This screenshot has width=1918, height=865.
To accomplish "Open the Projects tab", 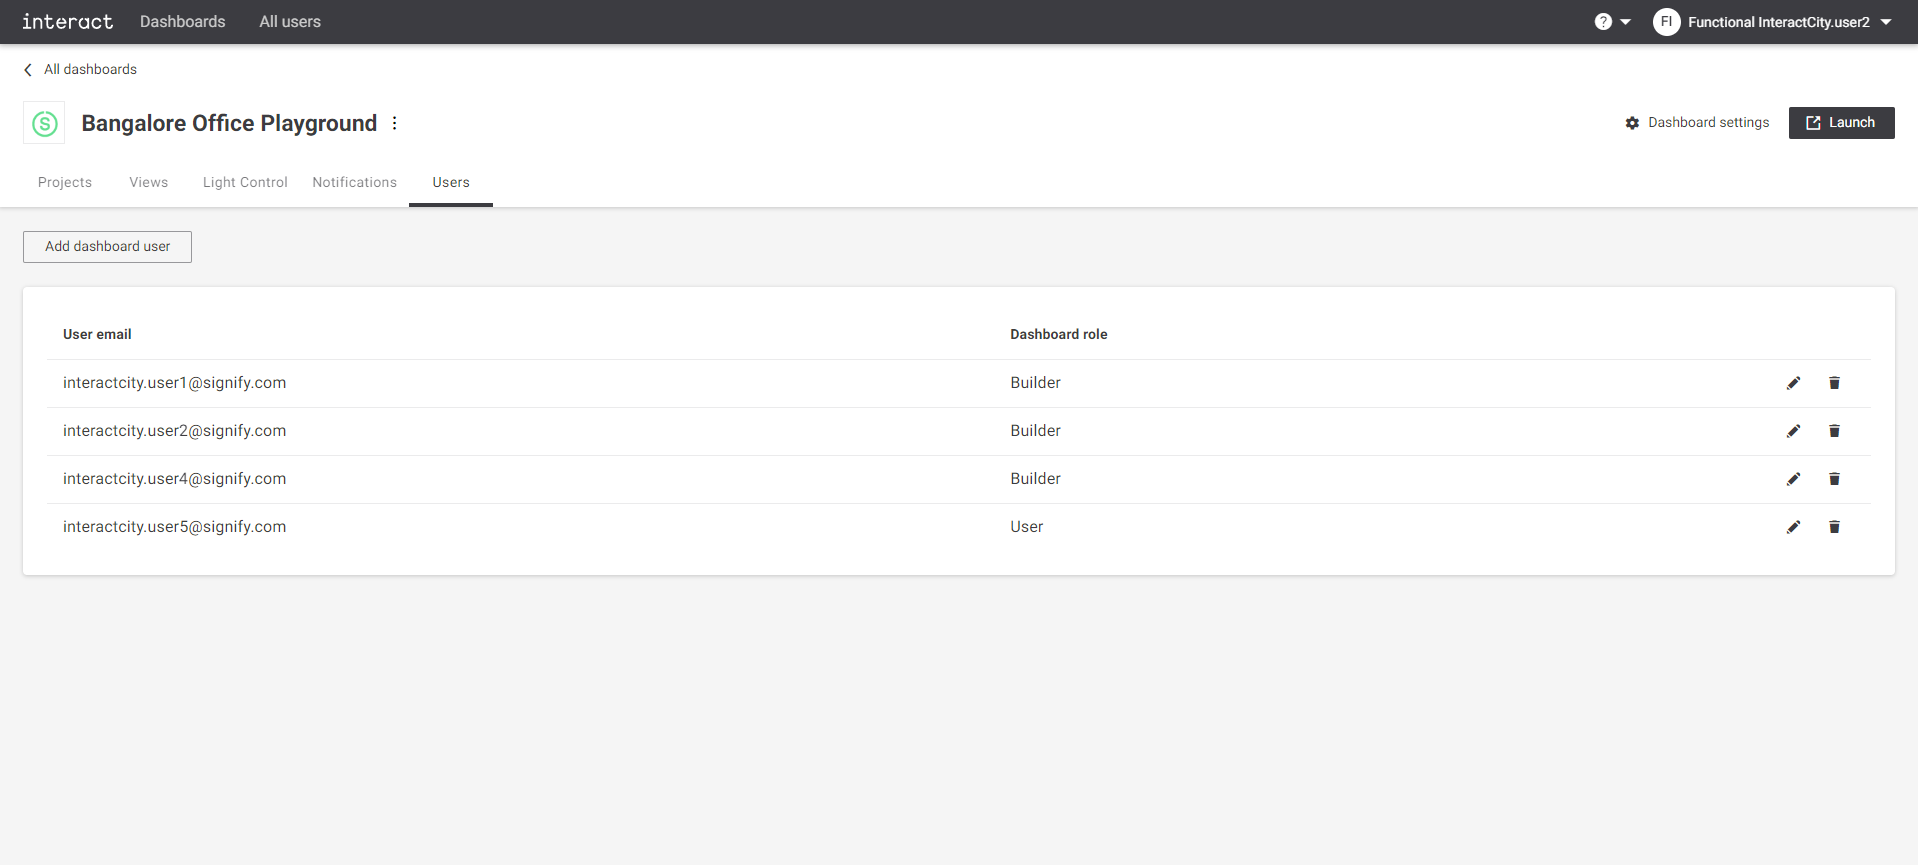I will click(x=65, y=182).
